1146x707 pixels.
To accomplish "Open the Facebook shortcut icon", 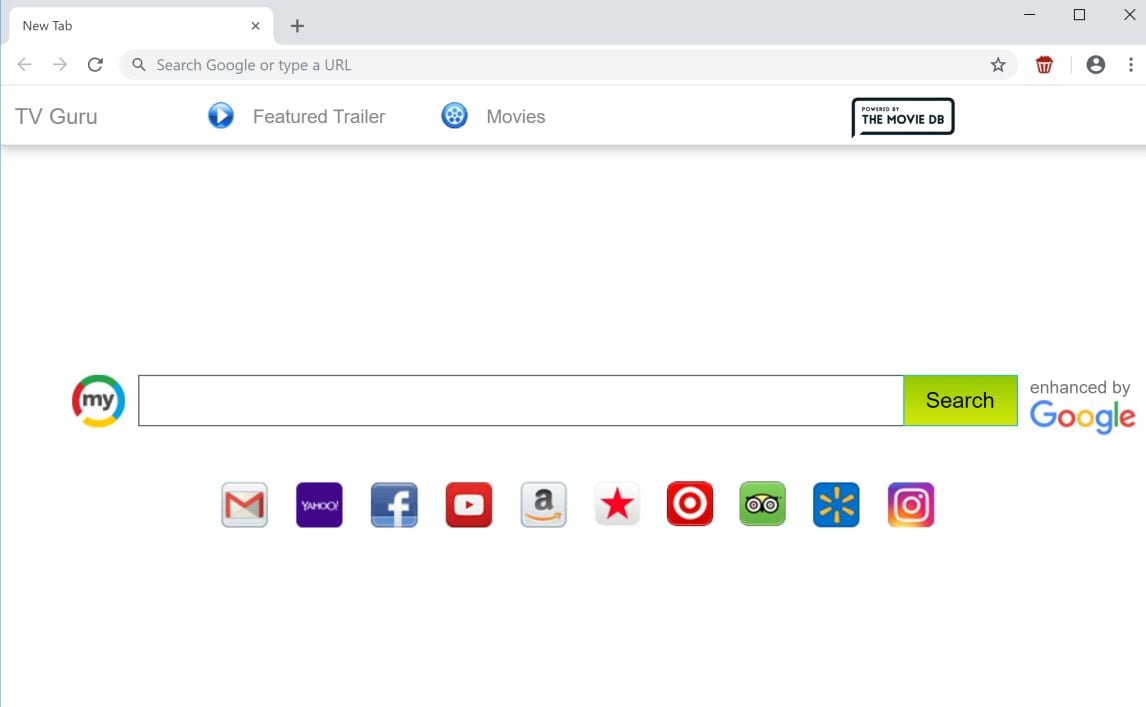I will [x=394, y=504].
